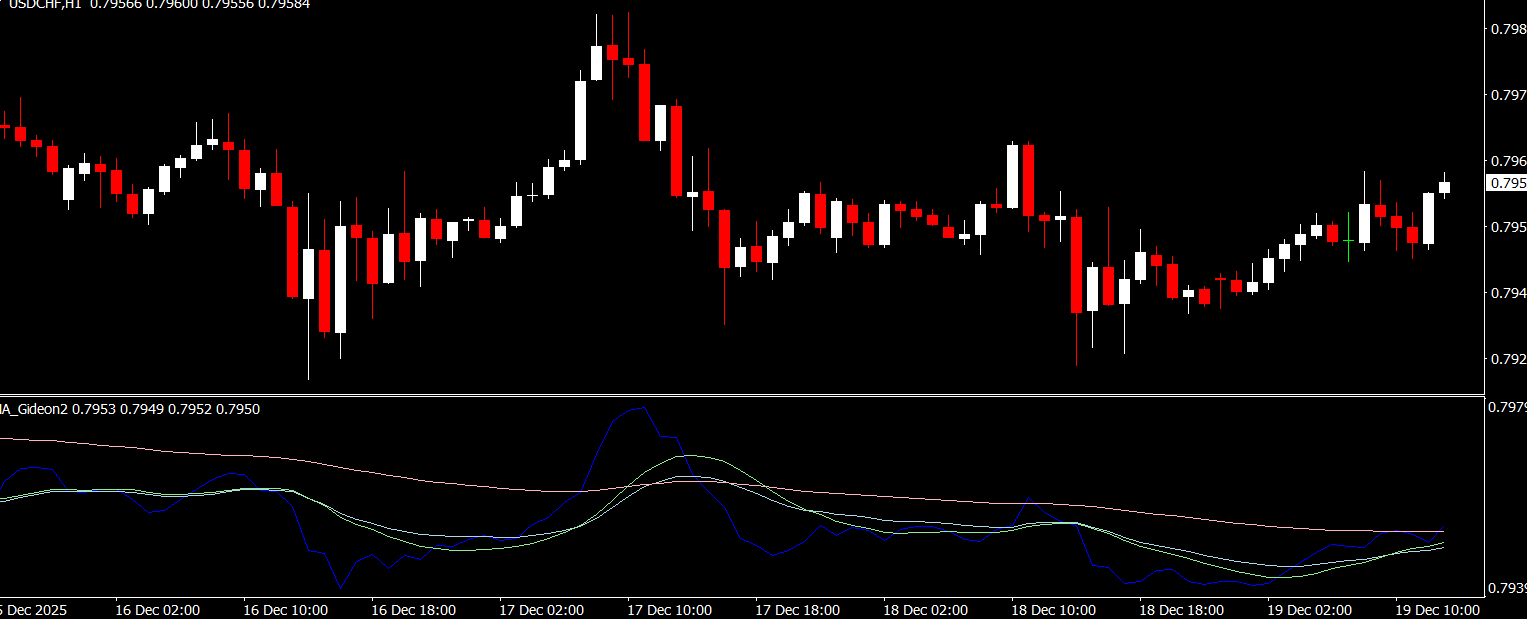Image resolution: width=1527 pixels, height=619 pixels.
Task: Click the 16 Dec 18:00 time label
Action: pyautogui.click(x=413, y=609)
